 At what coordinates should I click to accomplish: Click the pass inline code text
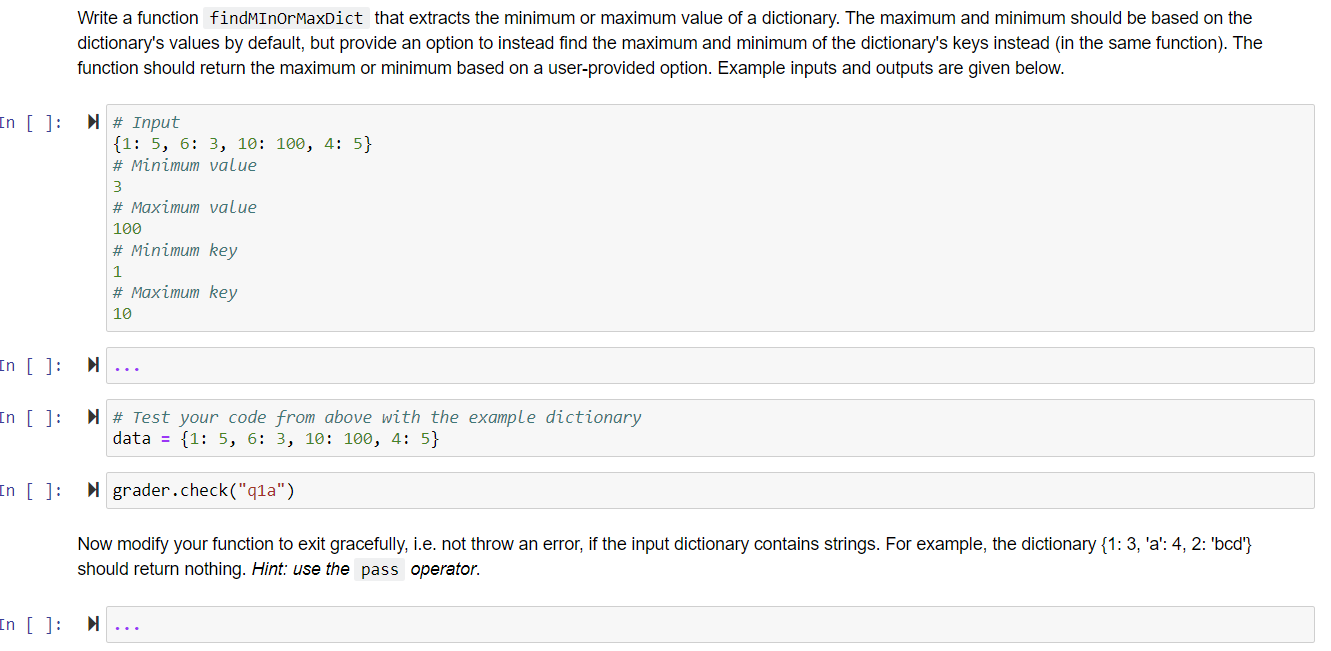(380, 569)
